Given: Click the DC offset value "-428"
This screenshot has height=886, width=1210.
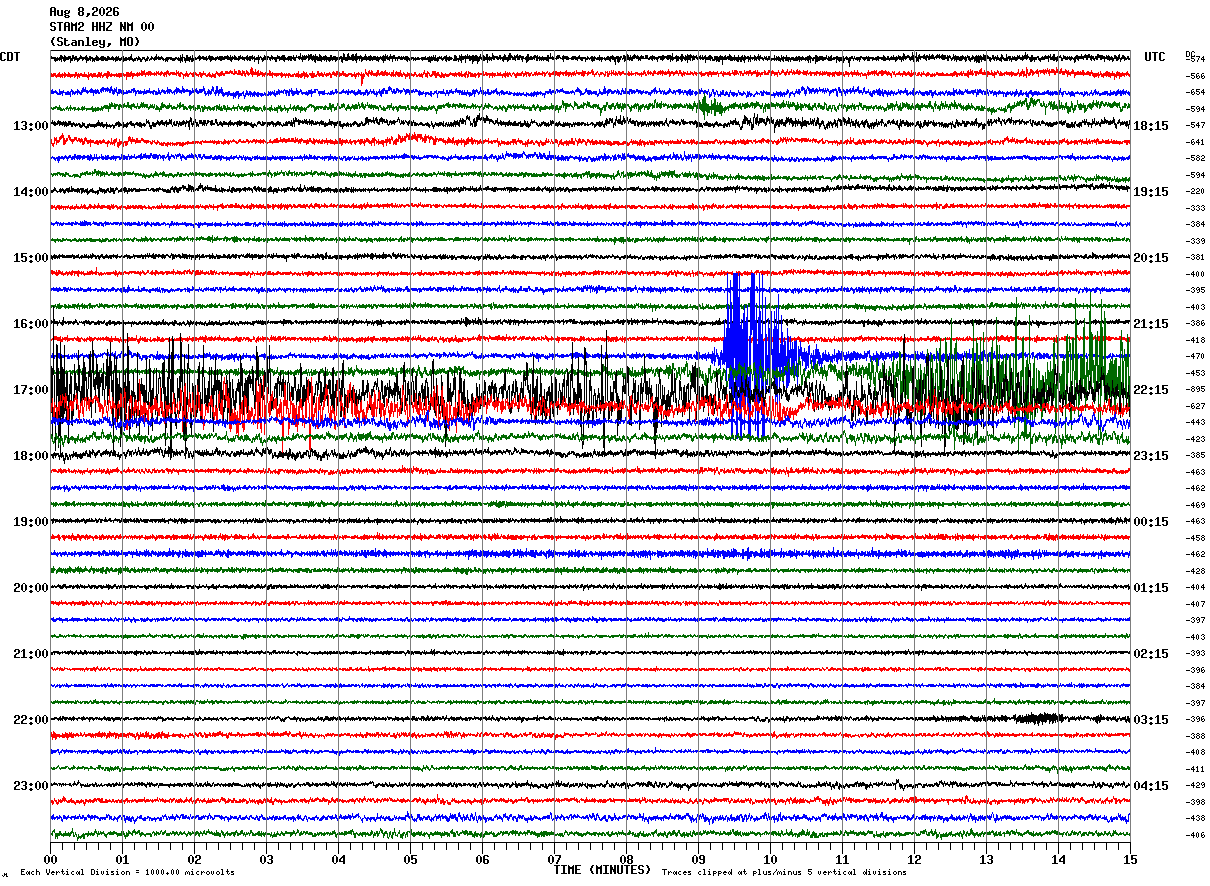Looking at the screenshot, I should click(1195, 571).
